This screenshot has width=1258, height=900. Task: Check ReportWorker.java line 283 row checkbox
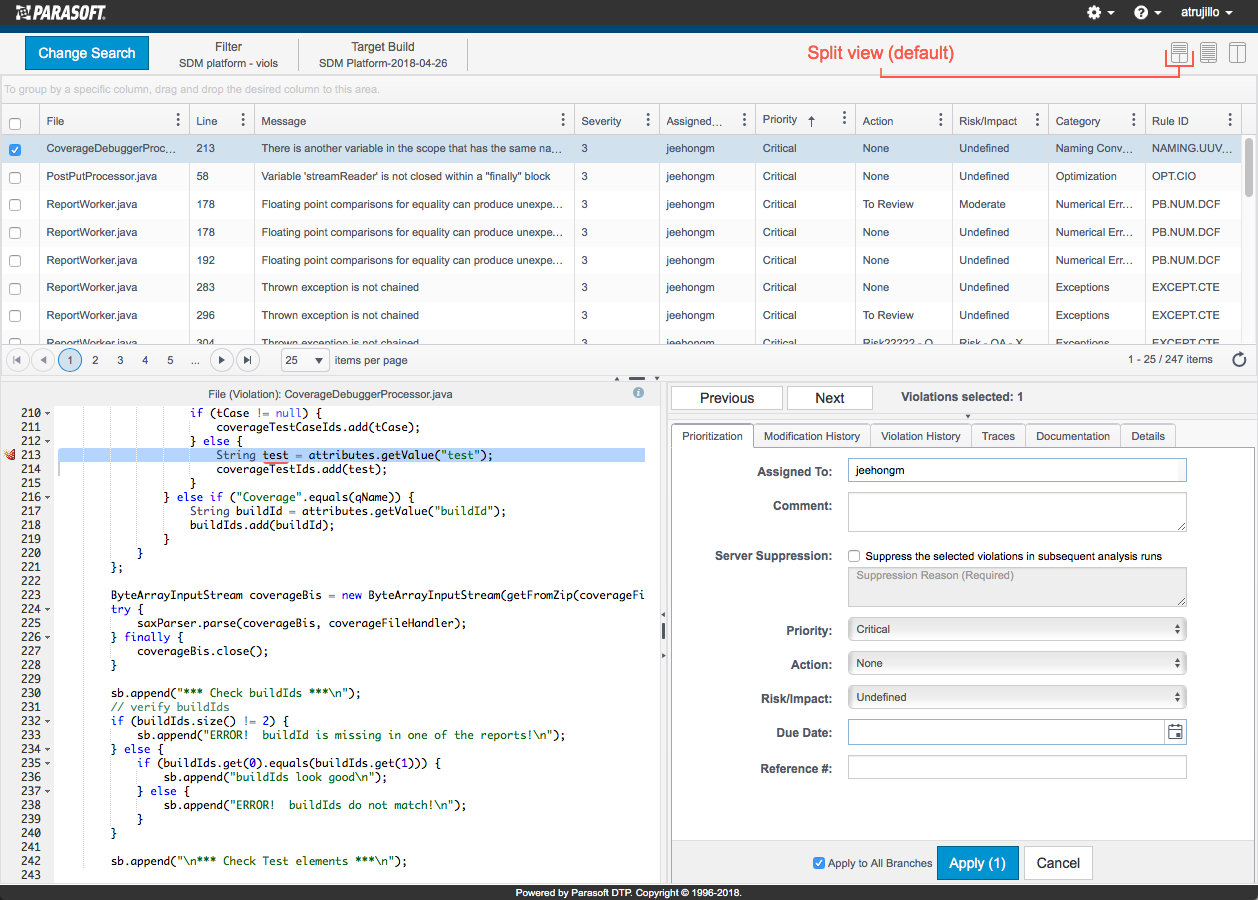coord(15,289)
